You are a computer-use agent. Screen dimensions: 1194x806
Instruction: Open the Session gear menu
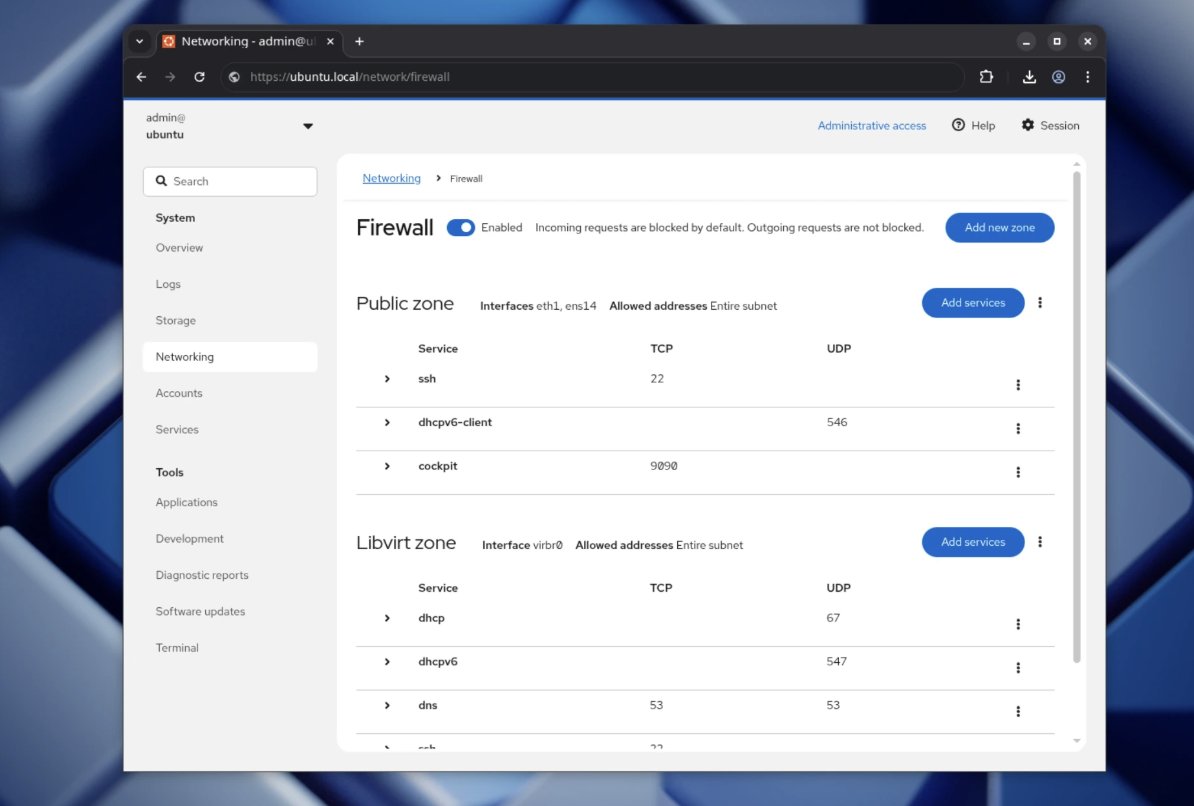1028,125
